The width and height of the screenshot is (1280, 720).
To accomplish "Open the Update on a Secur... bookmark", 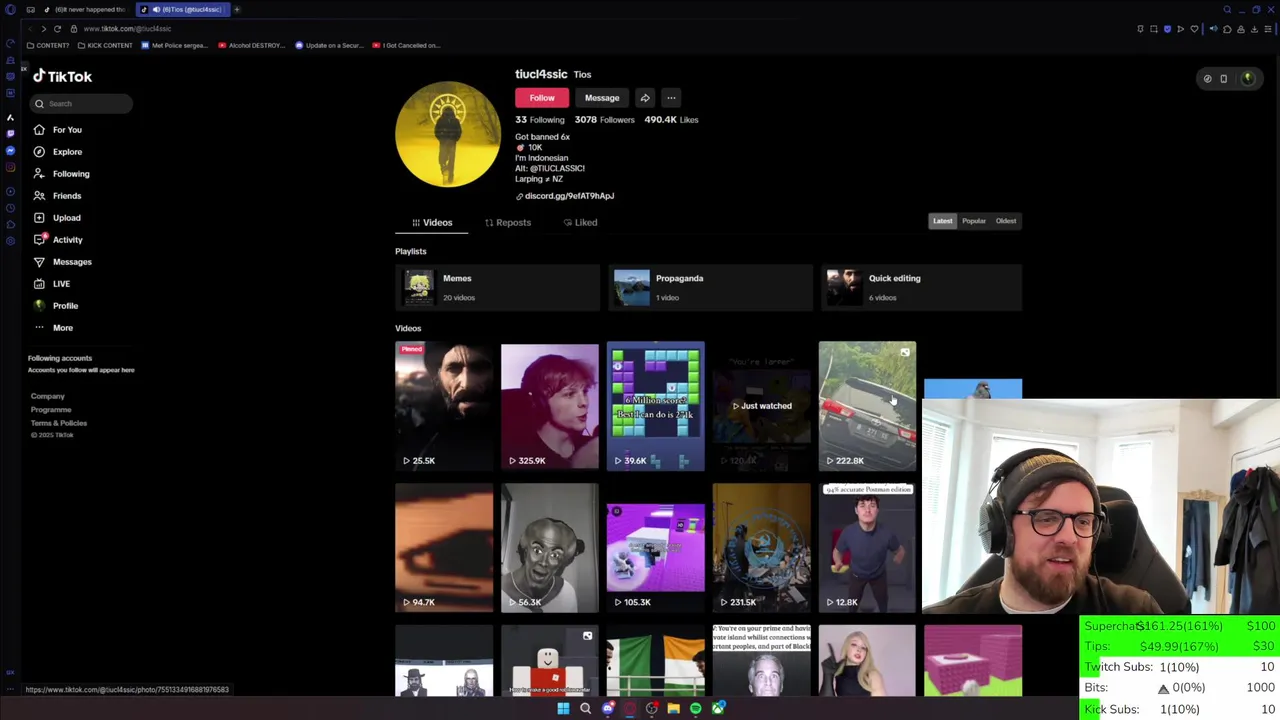I will [328, 46].
